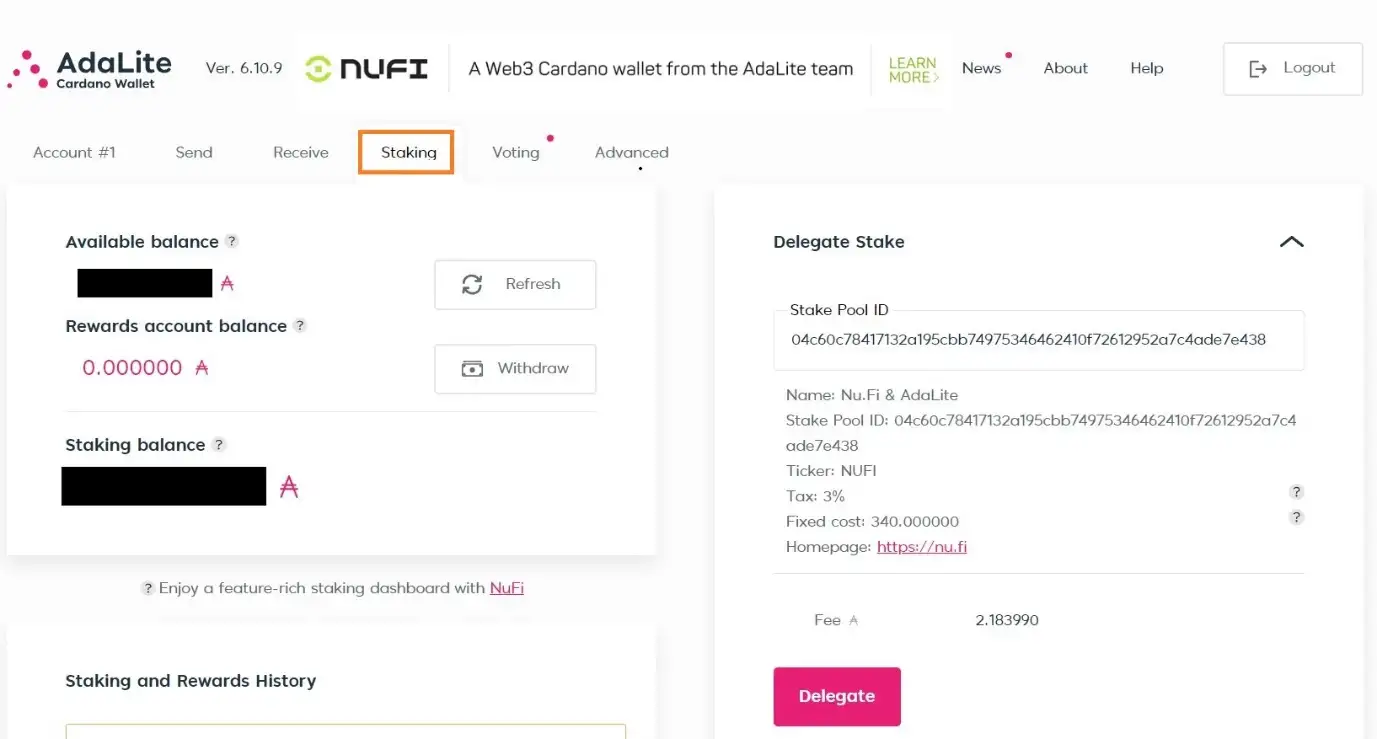Click the Refresh balance button
The height and width of the screenshot is (739, 1377).
[x=515, y=284]
